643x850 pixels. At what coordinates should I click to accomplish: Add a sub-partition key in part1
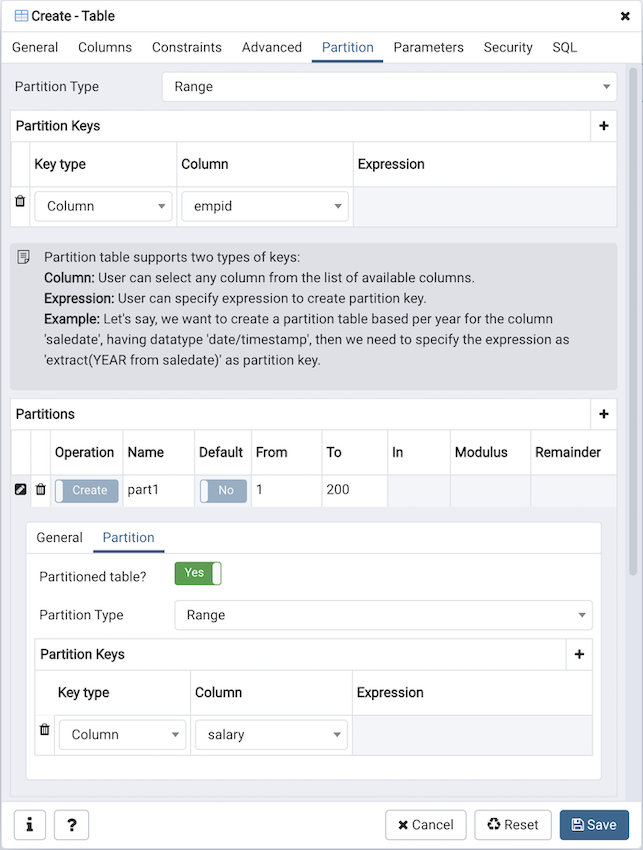tap(579, 654)
